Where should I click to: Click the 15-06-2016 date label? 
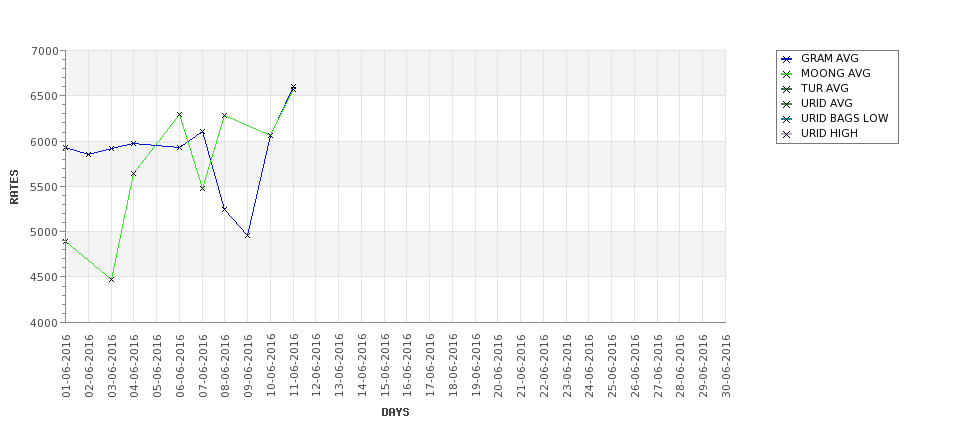[x=384, y=366]
